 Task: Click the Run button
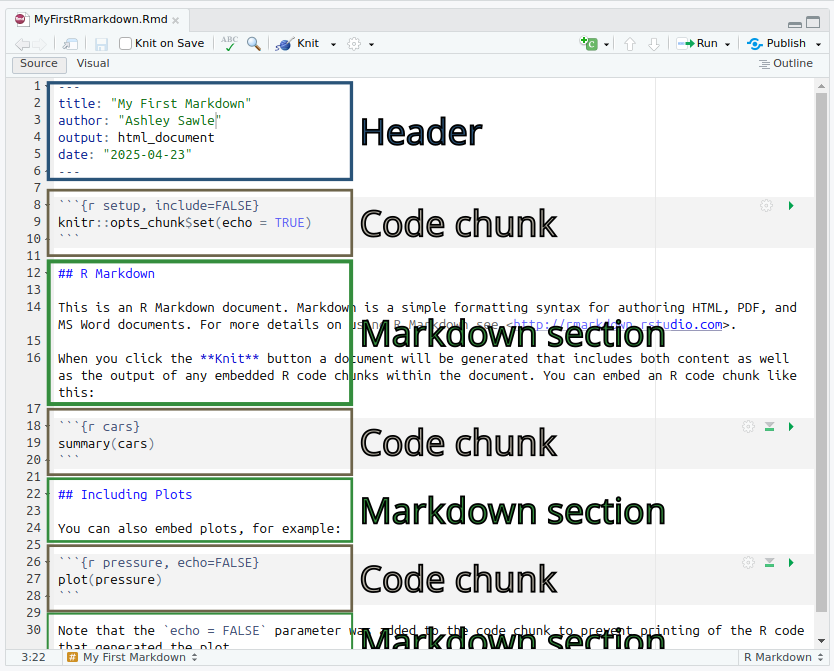[698, 44]
